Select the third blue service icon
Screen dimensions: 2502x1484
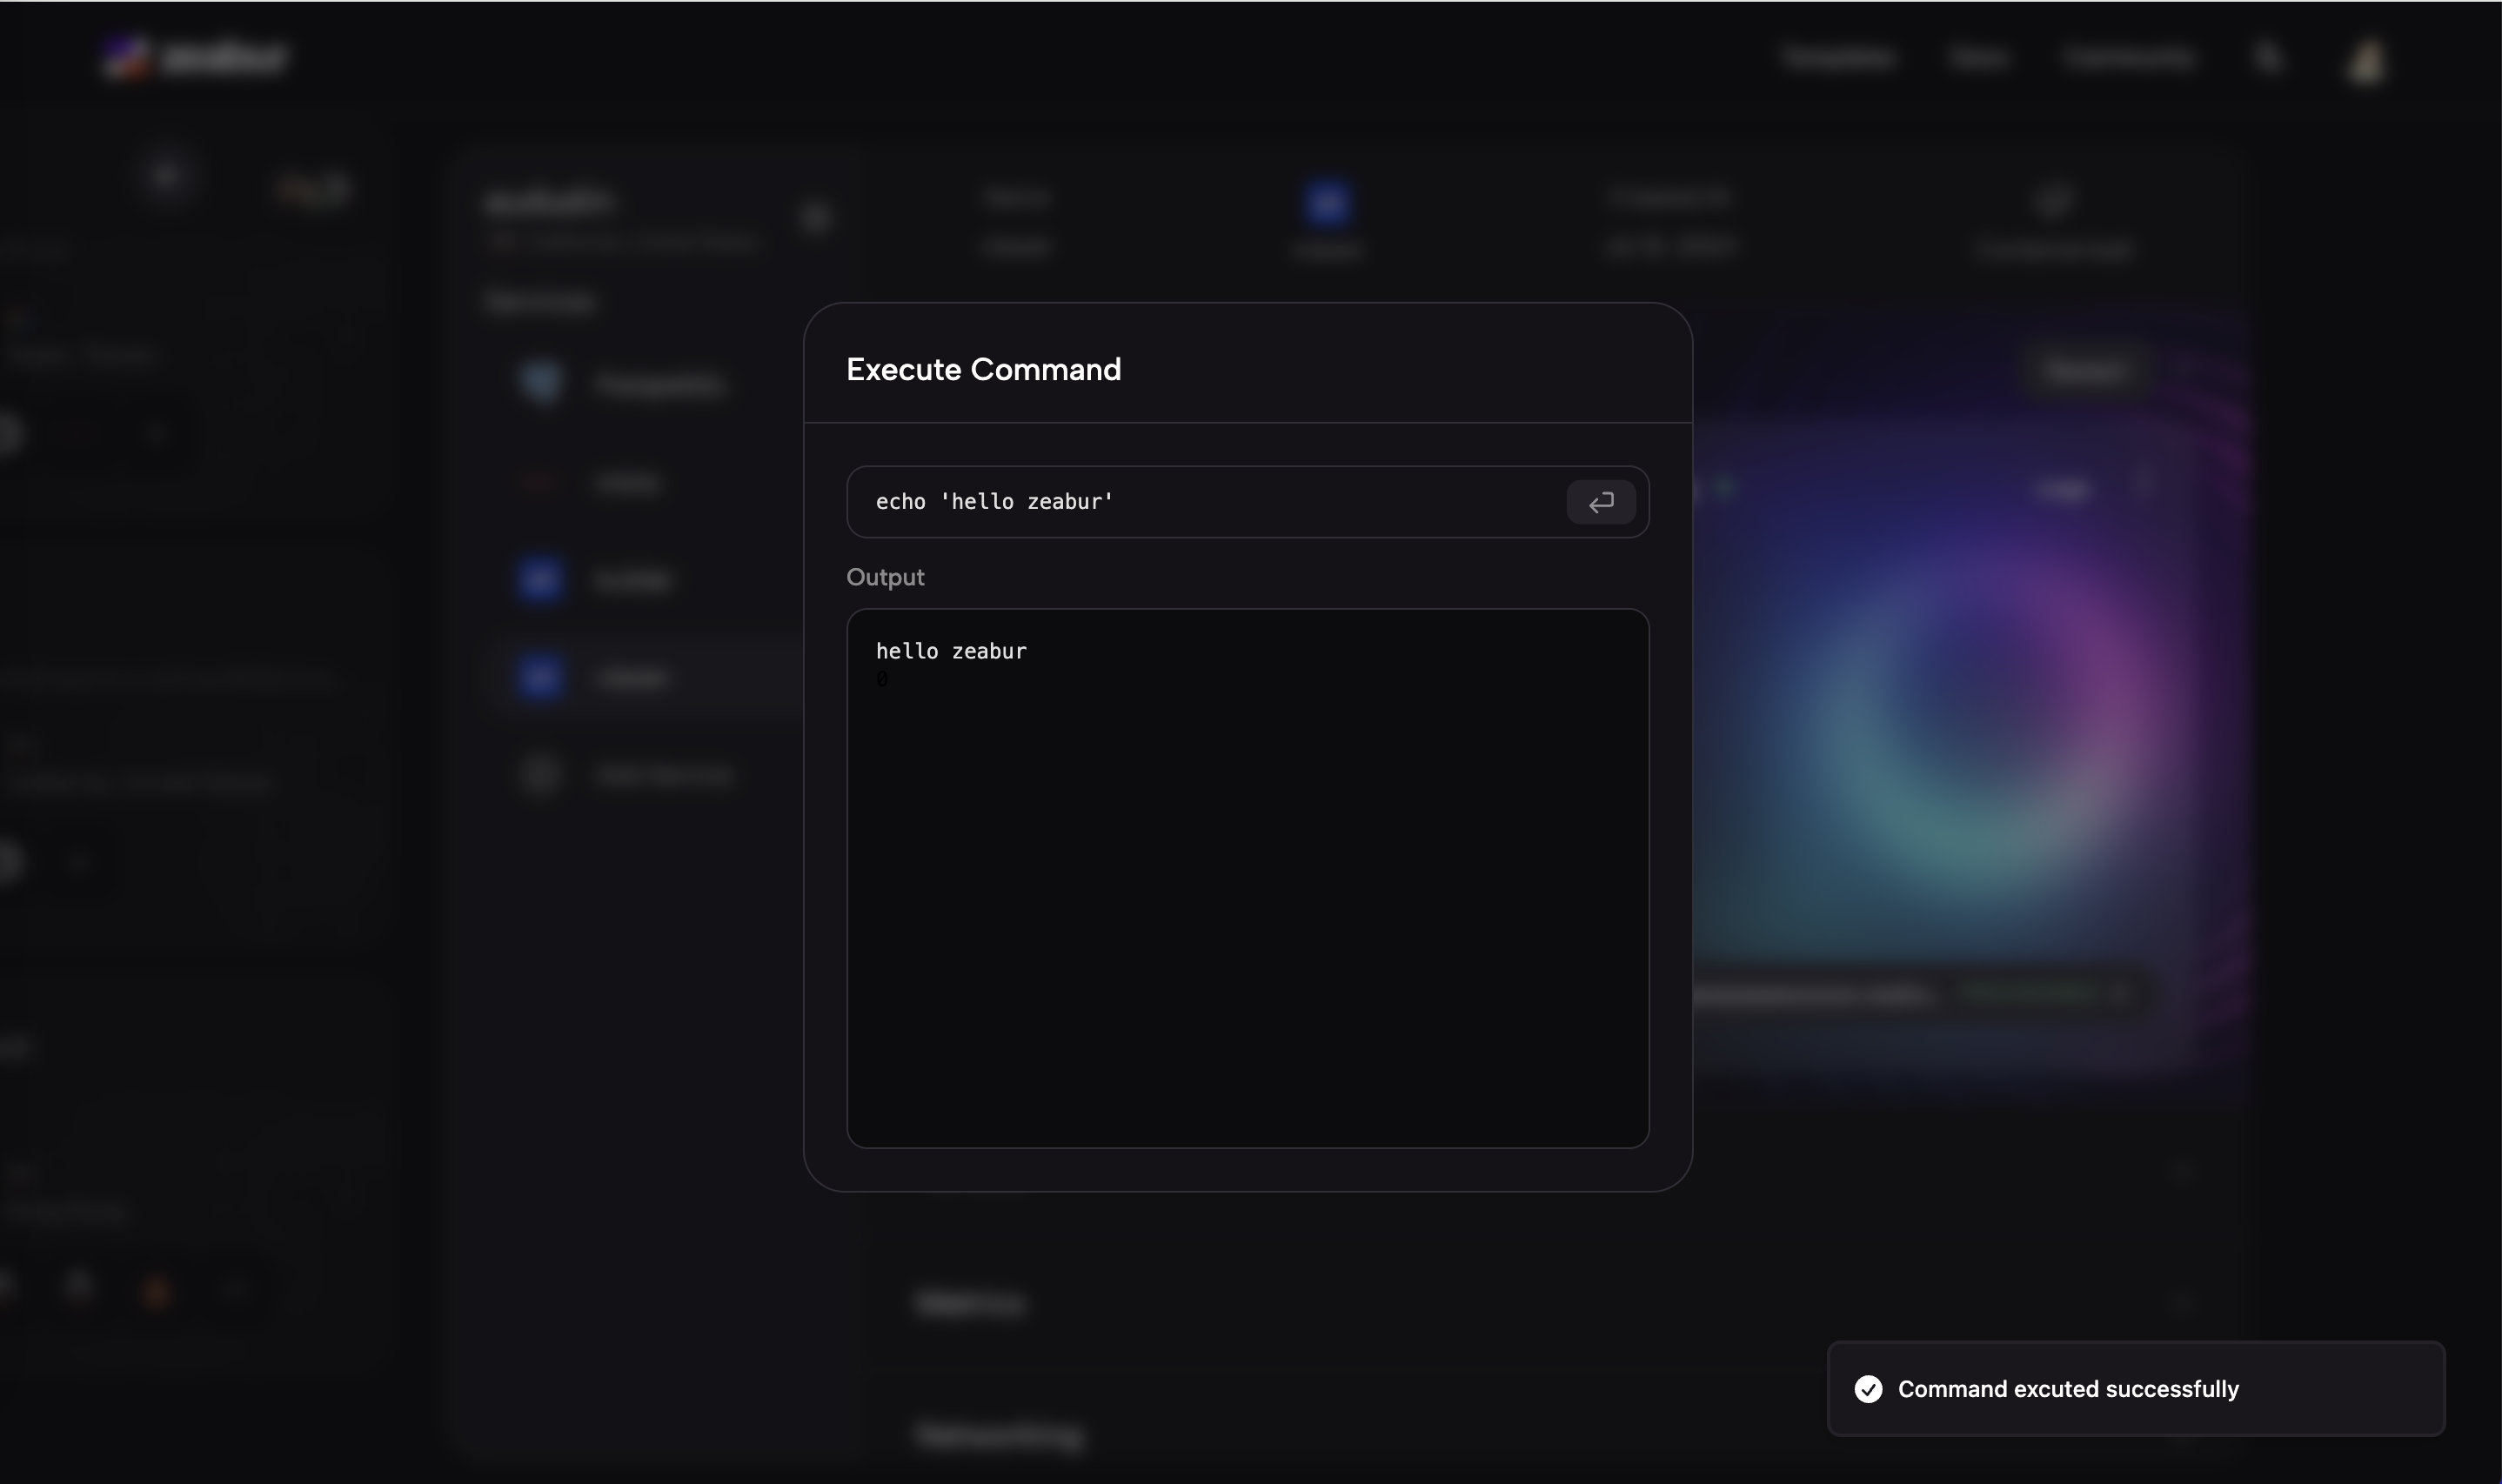coord(541,579)
